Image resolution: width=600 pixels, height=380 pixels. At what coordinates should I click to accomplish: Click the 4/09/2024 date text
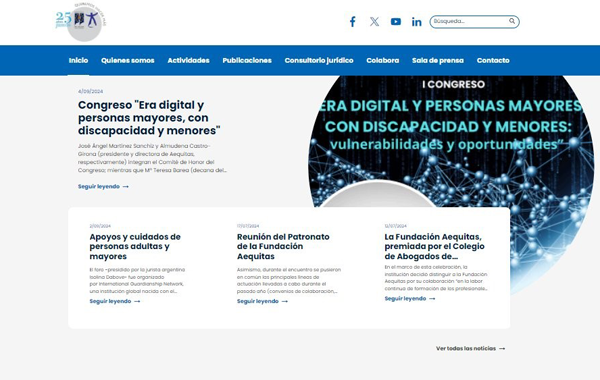[90, 91]
